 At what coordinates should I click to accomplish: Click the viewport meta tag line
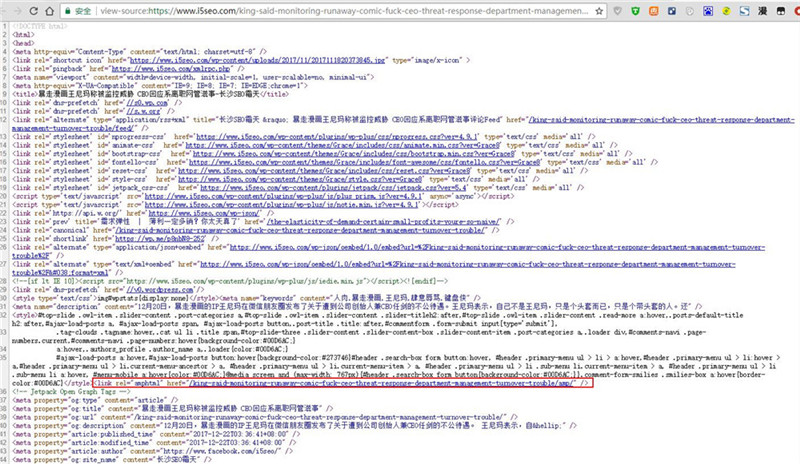(193, 77)
